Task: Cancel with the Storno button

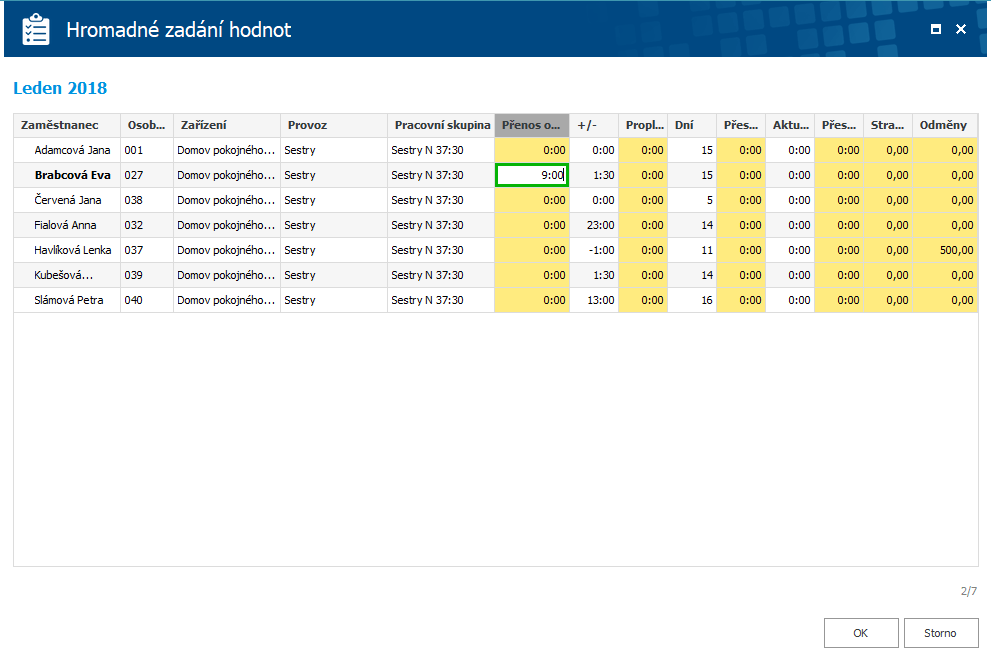Action: pyautogui.click(x=940, y=633)
